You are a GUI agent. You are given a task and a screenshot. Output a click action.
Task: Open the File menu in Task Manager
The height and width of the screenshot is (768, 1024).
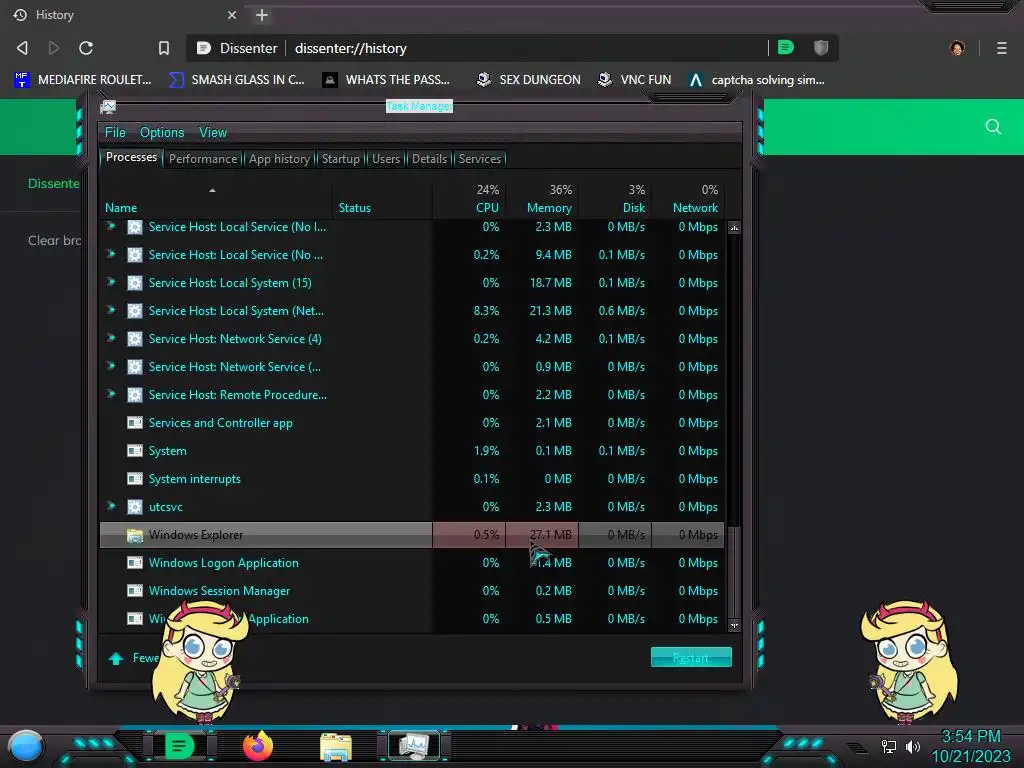tap(115, 133)
